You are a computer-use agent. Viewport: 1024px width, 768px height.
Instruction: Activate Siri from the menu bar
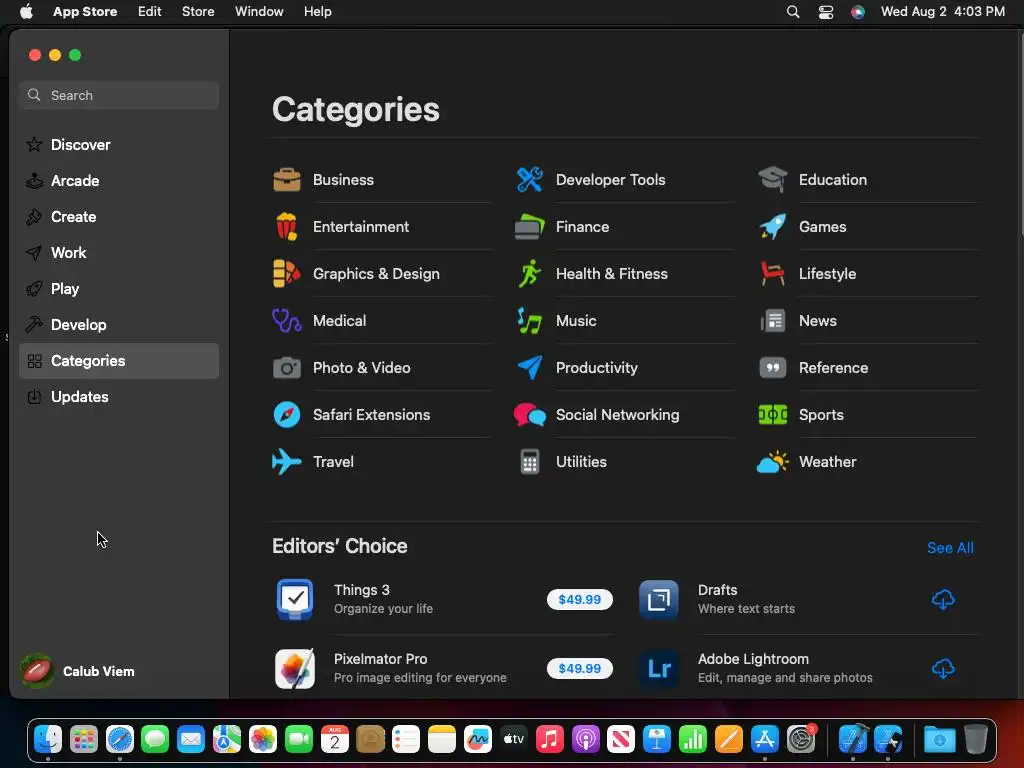[857, 11]
